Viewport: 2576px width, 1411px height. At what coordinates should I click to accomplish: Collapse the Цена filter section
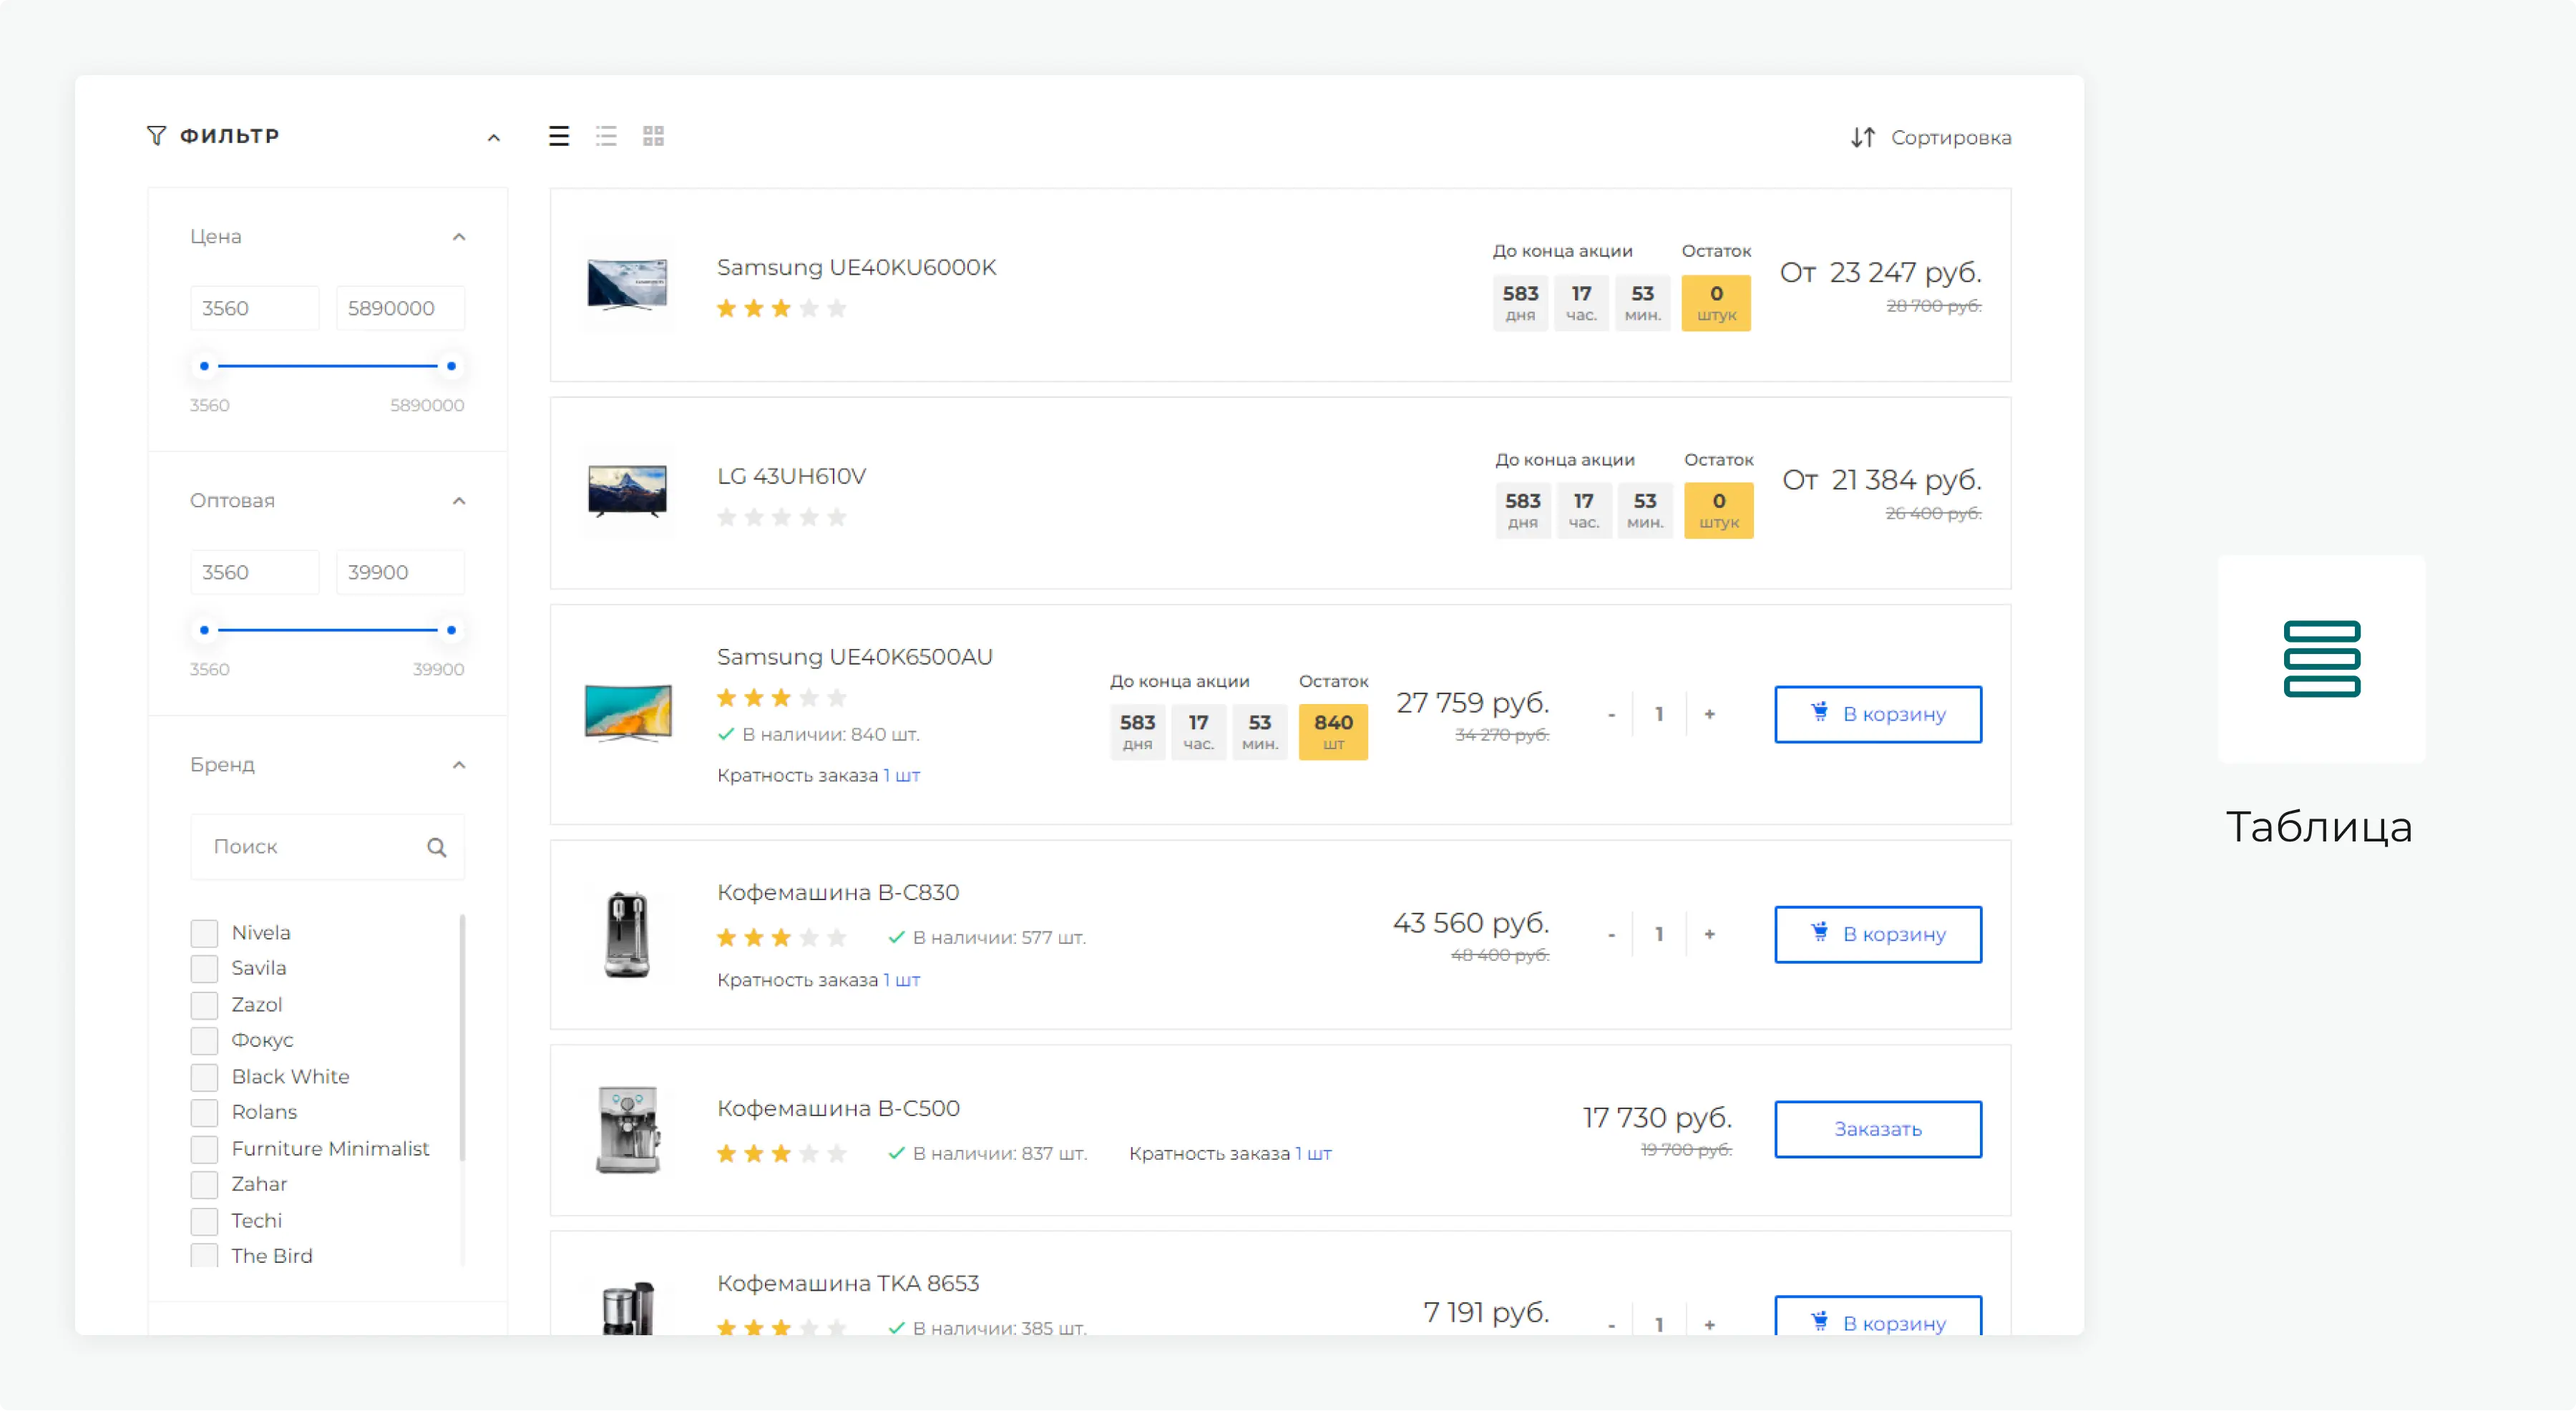(x=459, y=237)
